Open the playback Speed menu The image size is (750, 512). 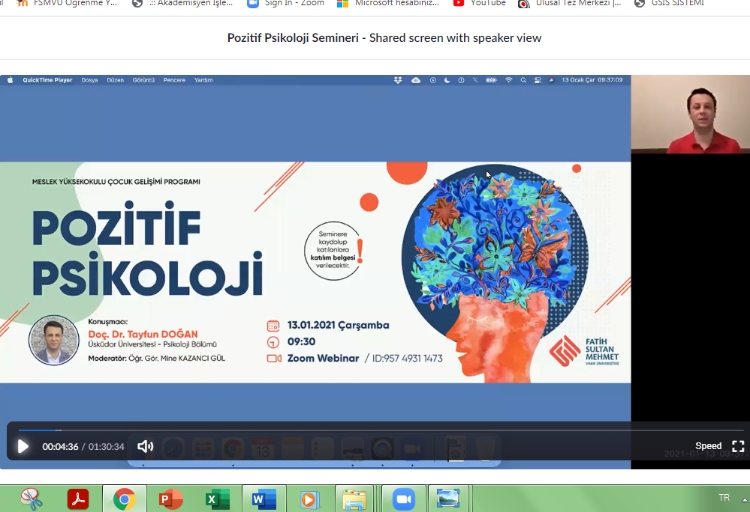click(708, 446)
